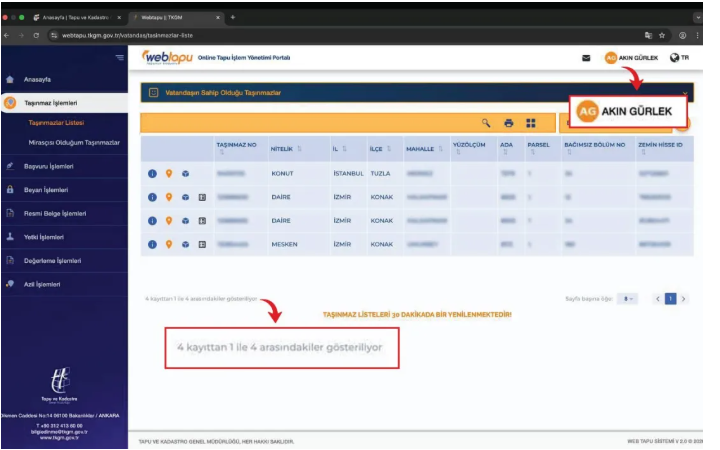Screen dimensions: 720x450
Task: Open AKIN GÜRLEK user menu in header
Action: (x=632, y=58)
